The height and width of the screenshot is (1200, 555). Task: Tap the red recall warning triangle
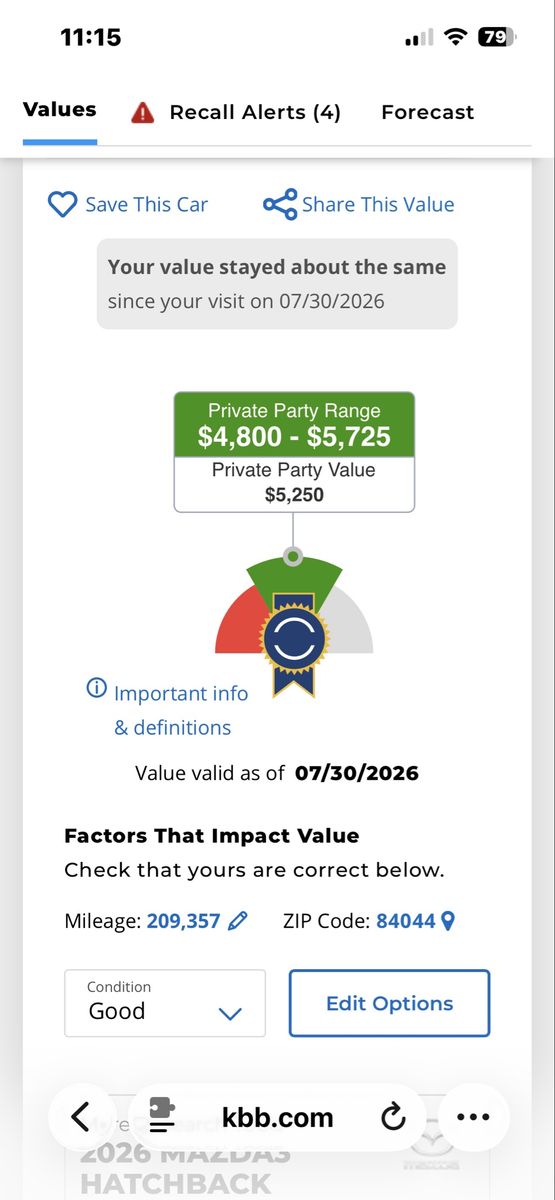(x=143, y=113)
